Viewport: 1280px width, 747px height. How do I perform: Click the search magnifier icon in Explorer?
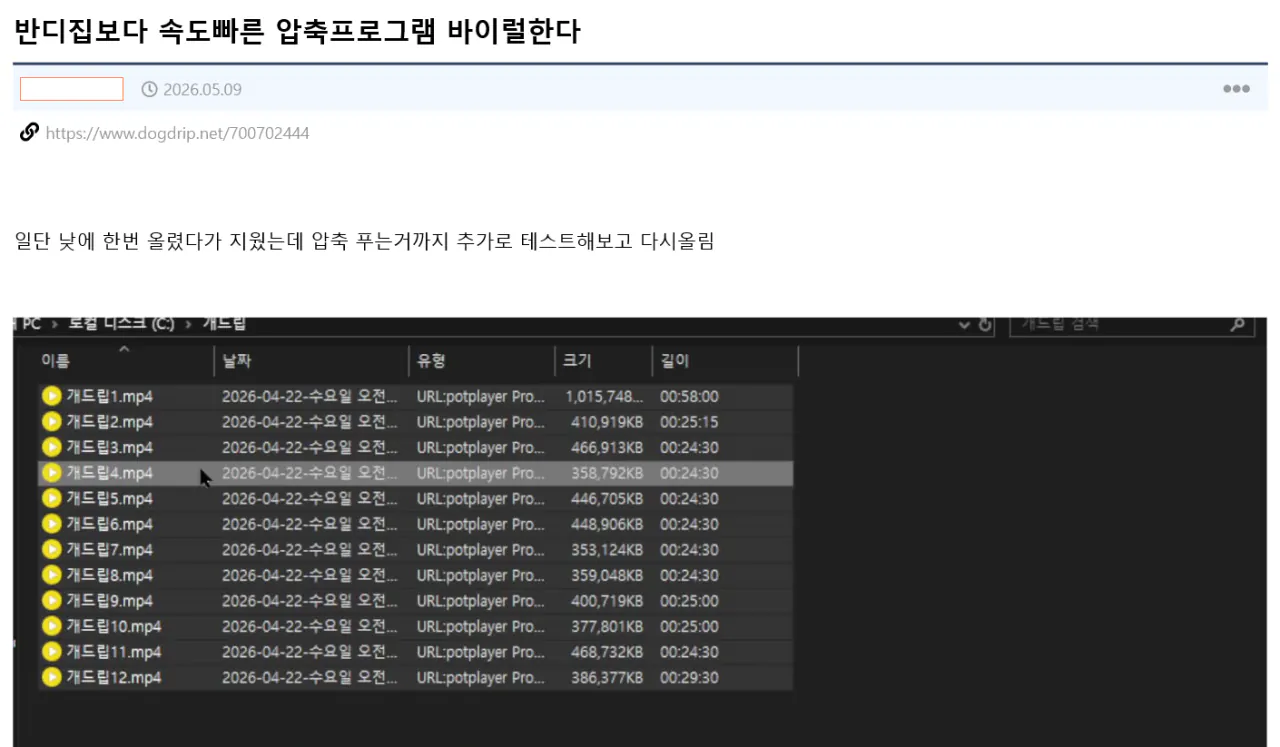(1238, 324)
